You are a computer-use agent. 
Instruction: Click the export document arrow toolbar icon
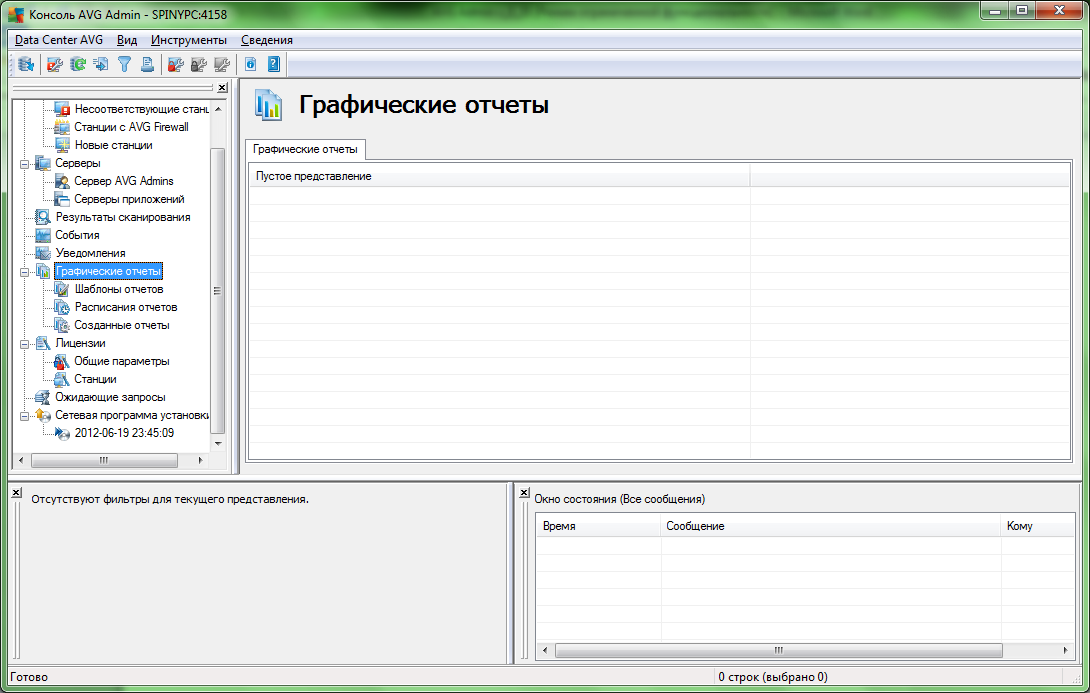101,65
